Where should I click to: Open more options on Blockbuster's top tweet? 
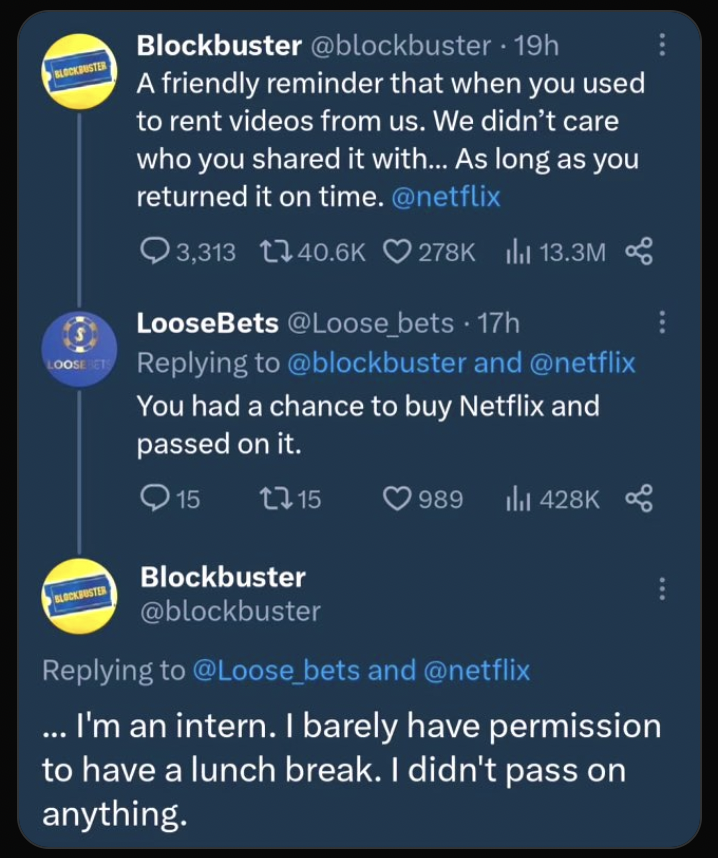[x=661, y=45]
